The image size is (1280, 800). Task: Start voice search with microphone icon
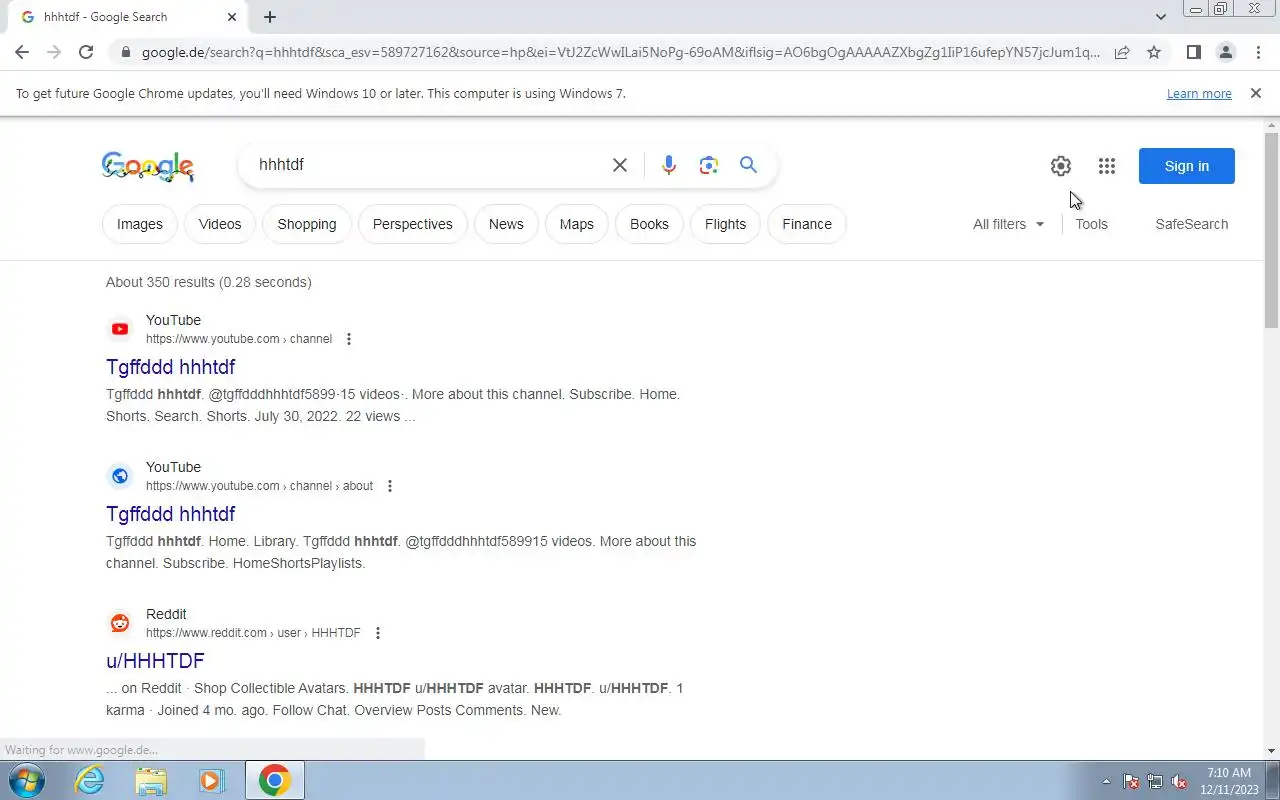(669, 165)
